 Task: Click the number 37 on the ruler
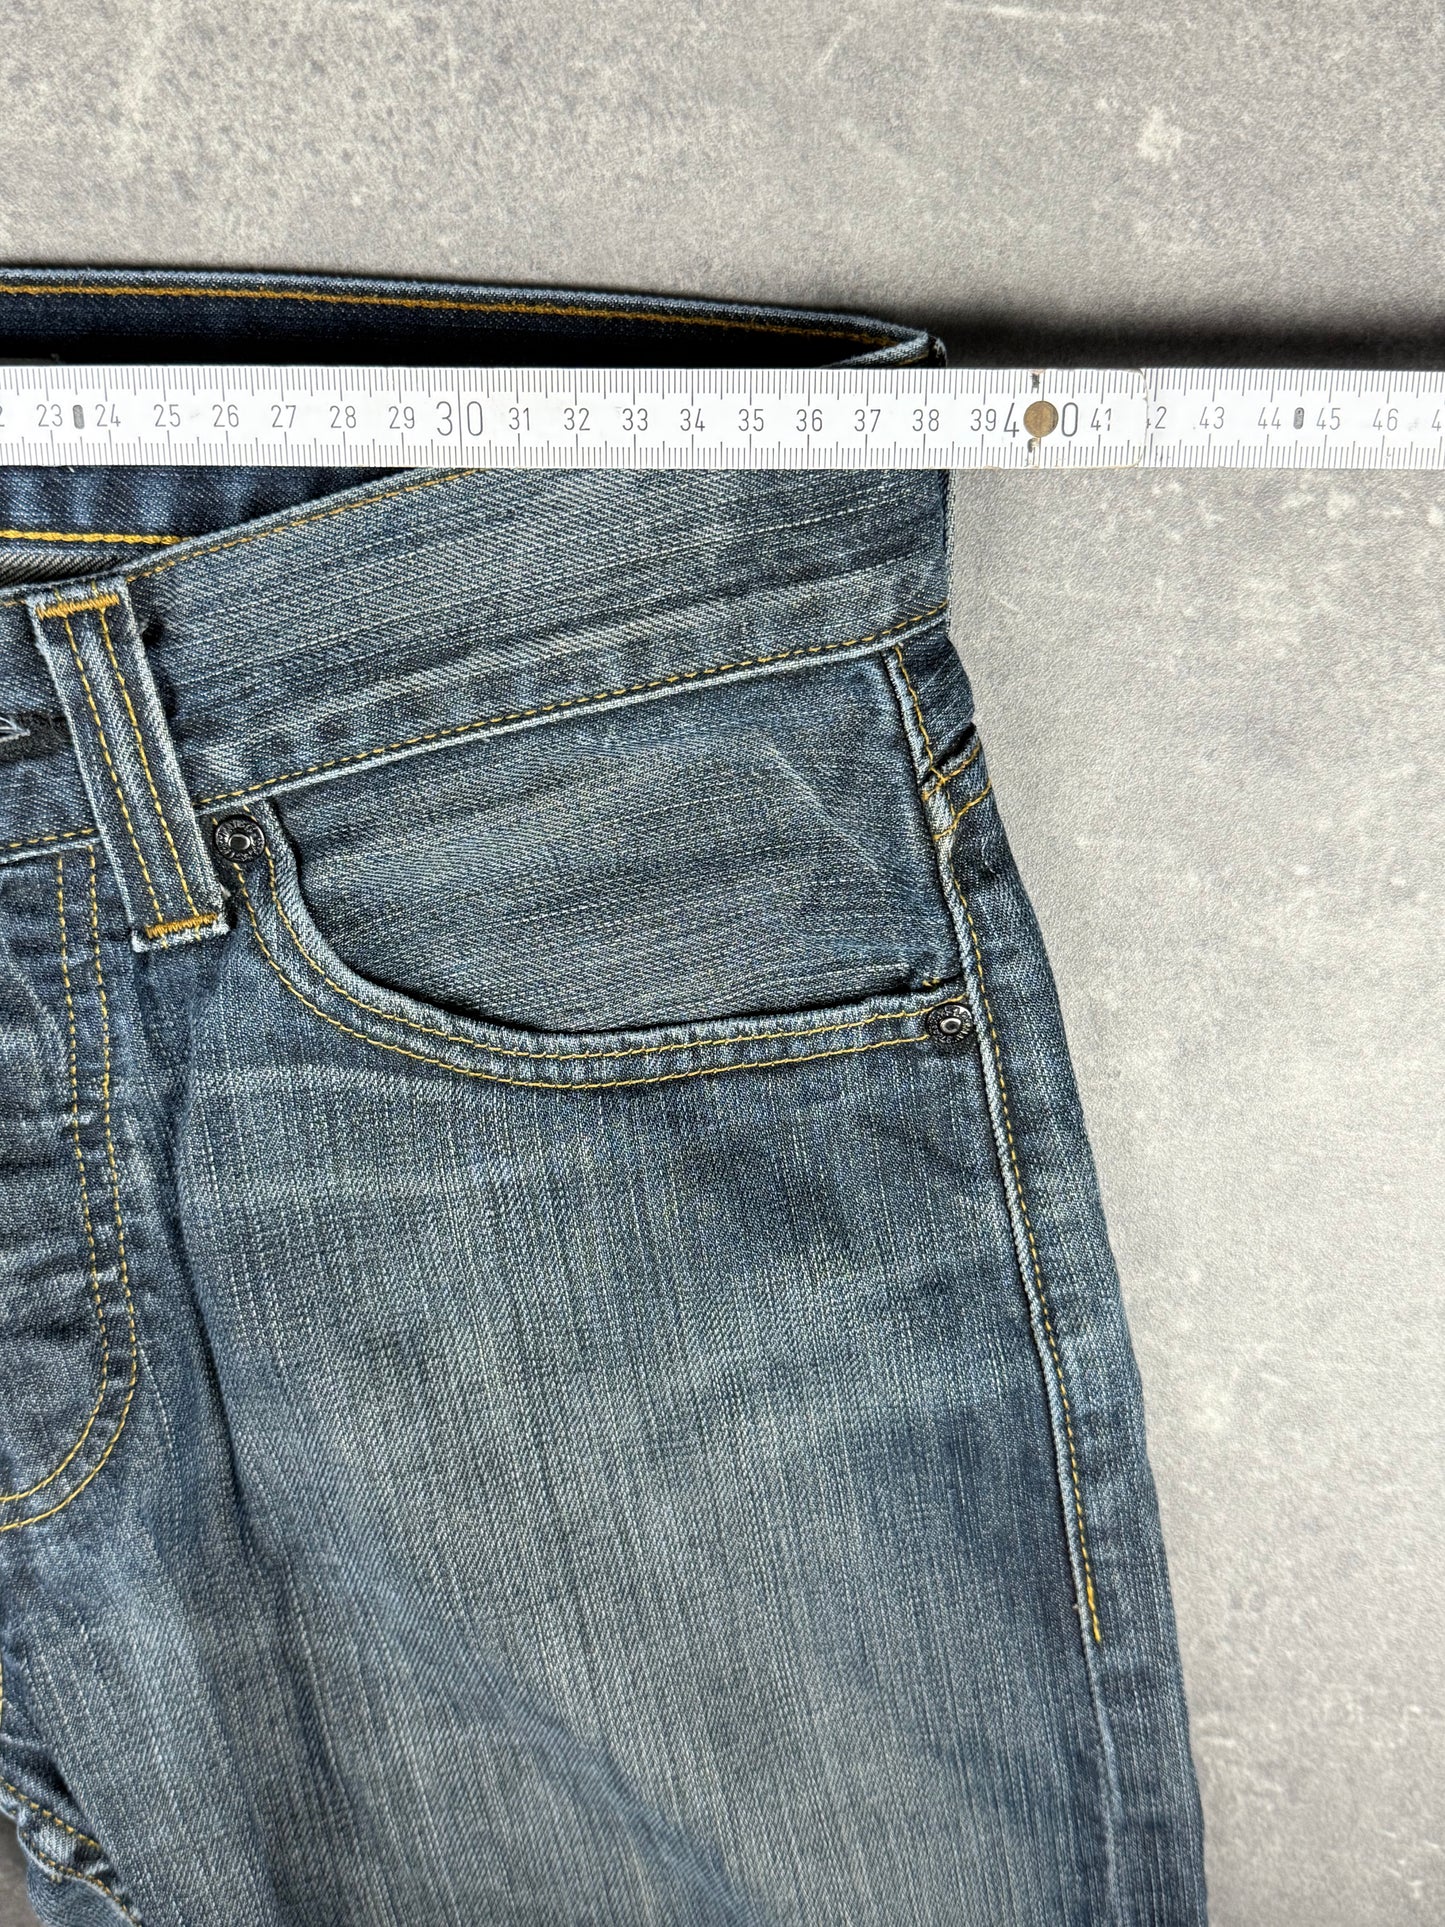coord(869,421)
